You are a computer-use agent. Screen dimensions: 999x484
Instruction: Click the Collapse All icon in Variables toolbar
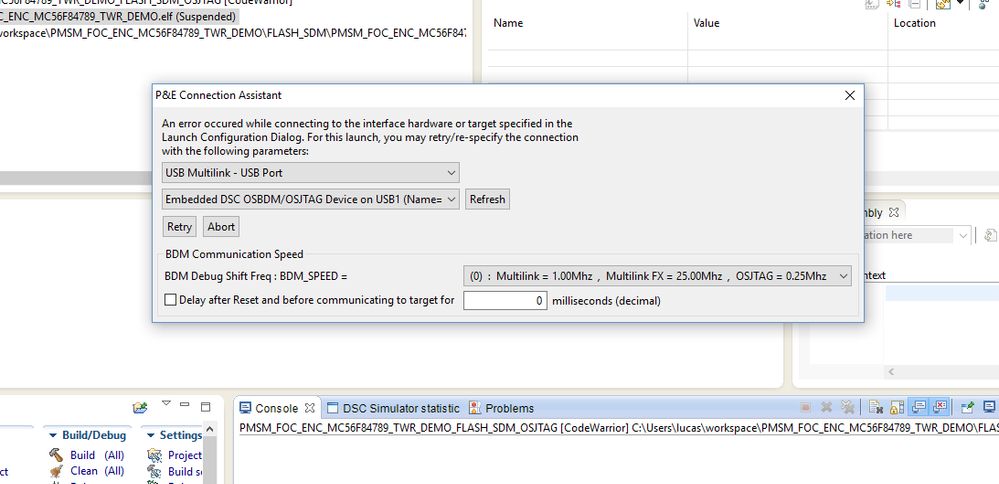pos(914,3)
